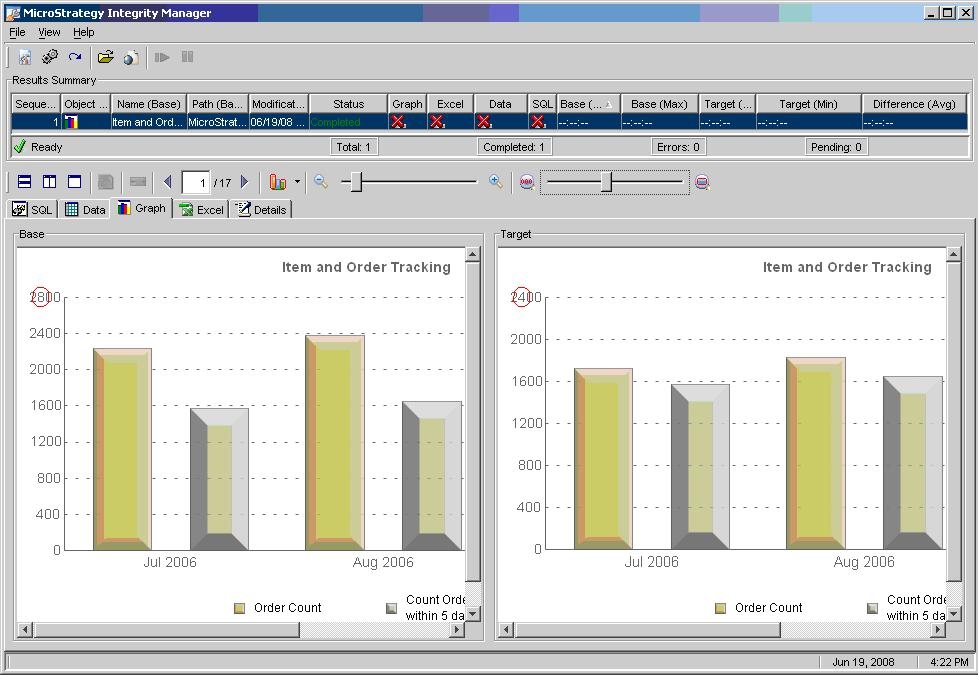Click the globe with document toolbar icon

pos(131,58)
